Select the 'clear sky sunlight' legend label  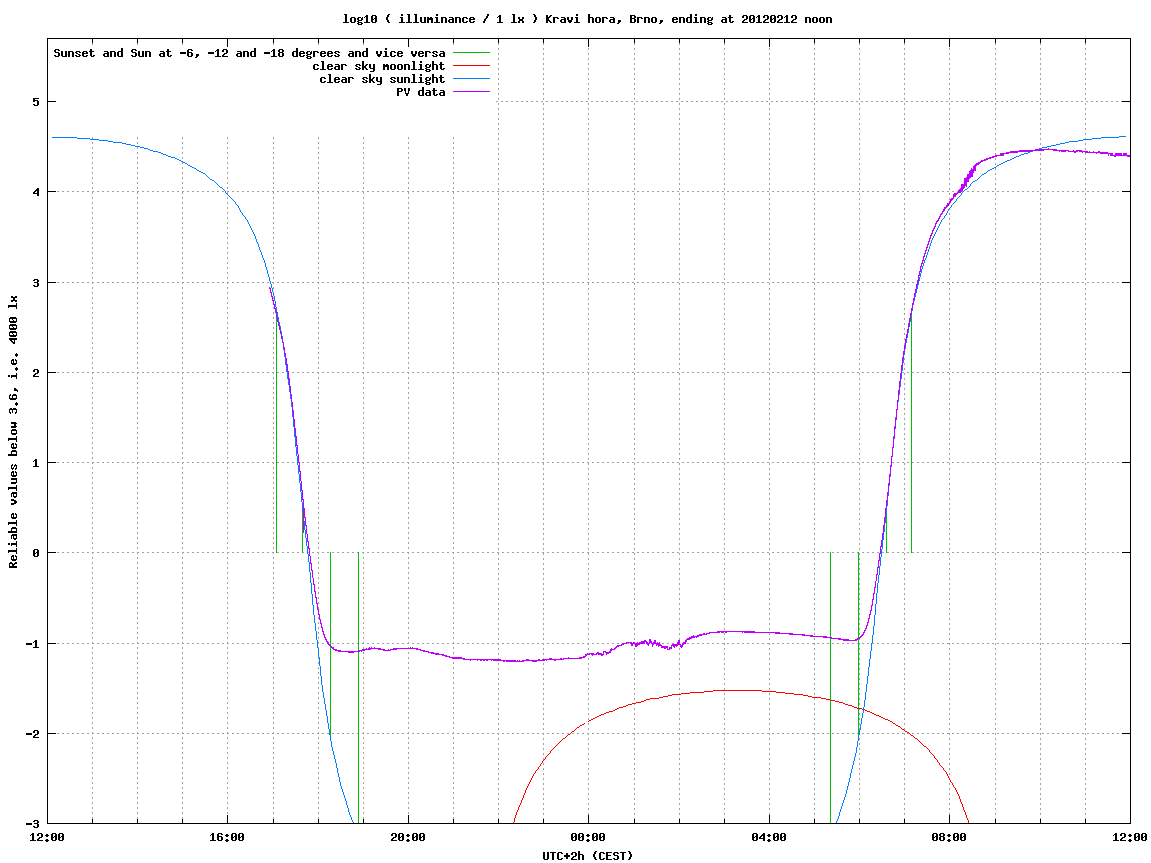pyautogui.click(x=382, y=79)
